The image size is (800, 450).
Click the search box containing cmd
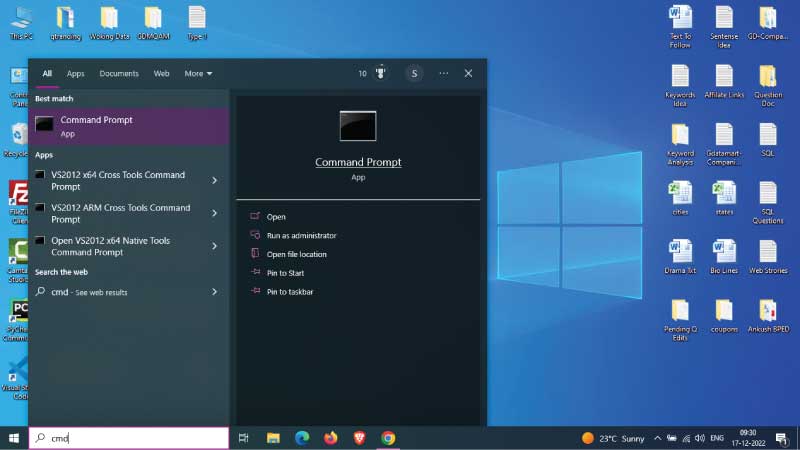pyautogui.click(x=129, y=438)
